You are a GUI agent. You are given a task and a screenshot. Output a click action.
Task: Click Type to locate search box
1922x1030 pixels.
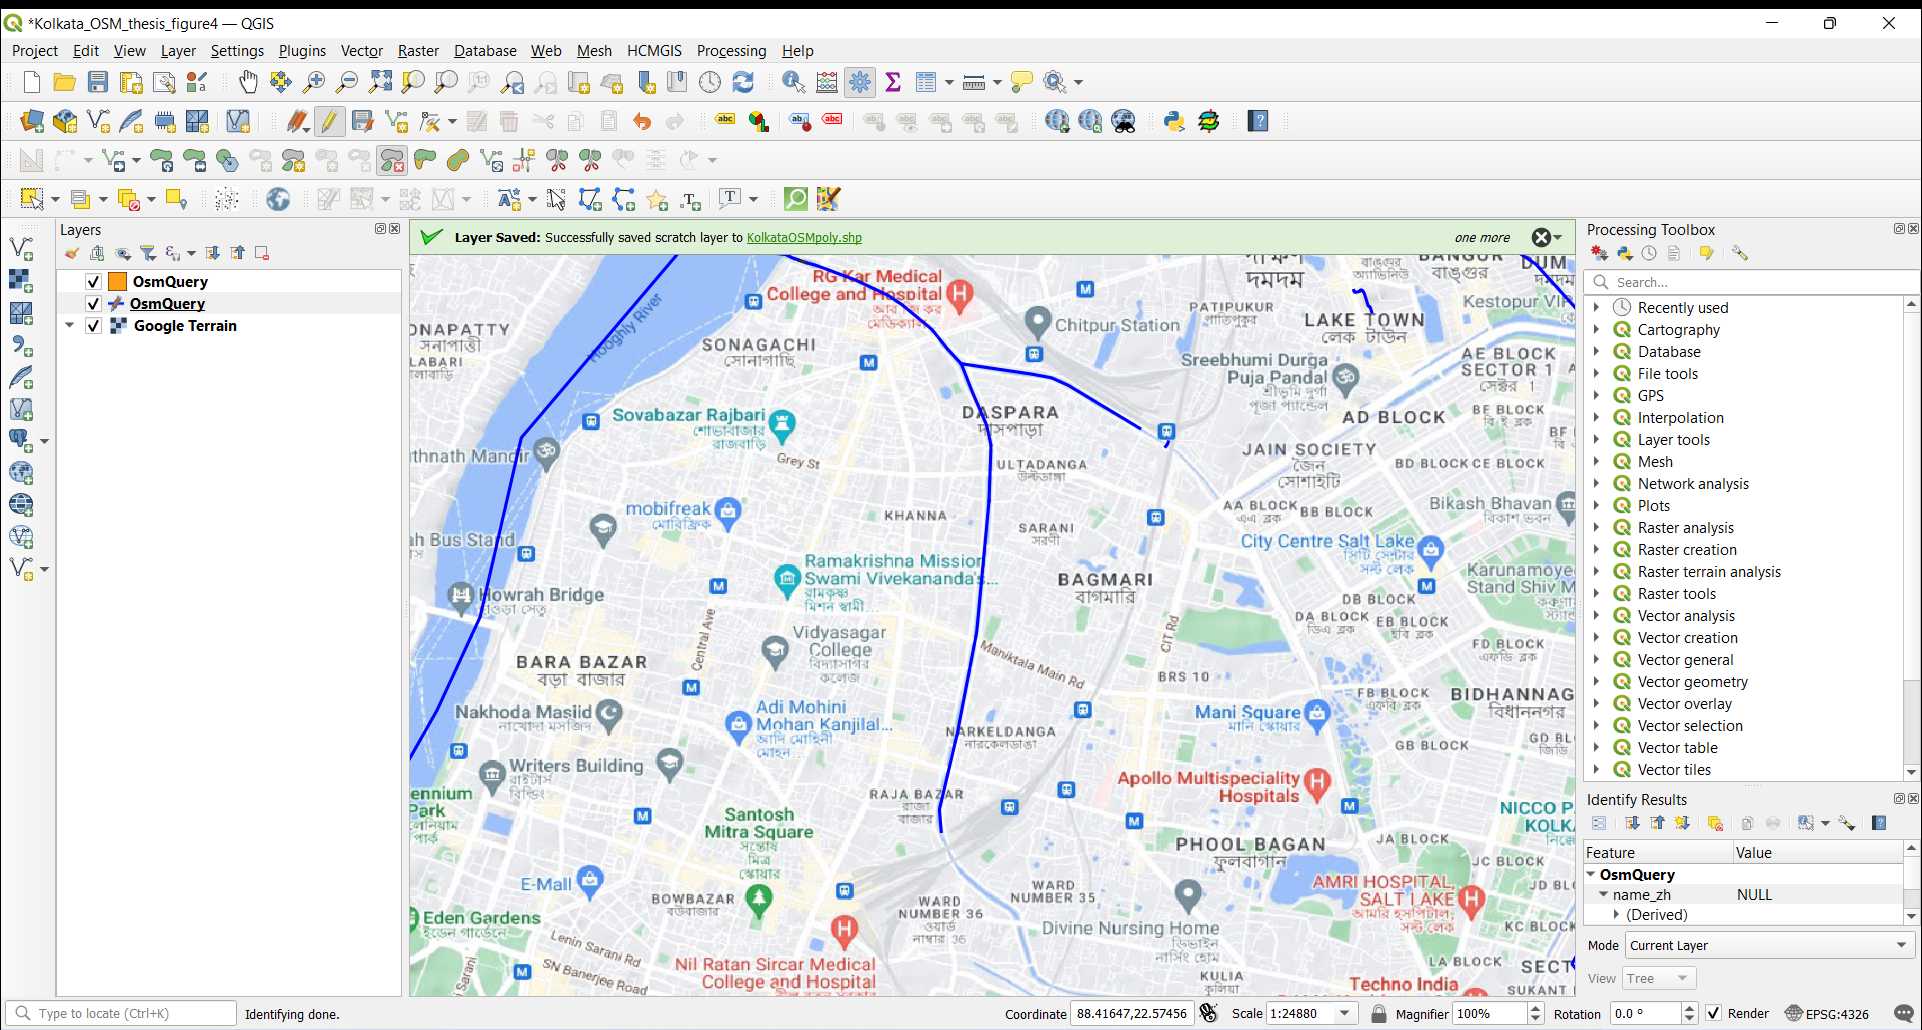coord(122,1013)
